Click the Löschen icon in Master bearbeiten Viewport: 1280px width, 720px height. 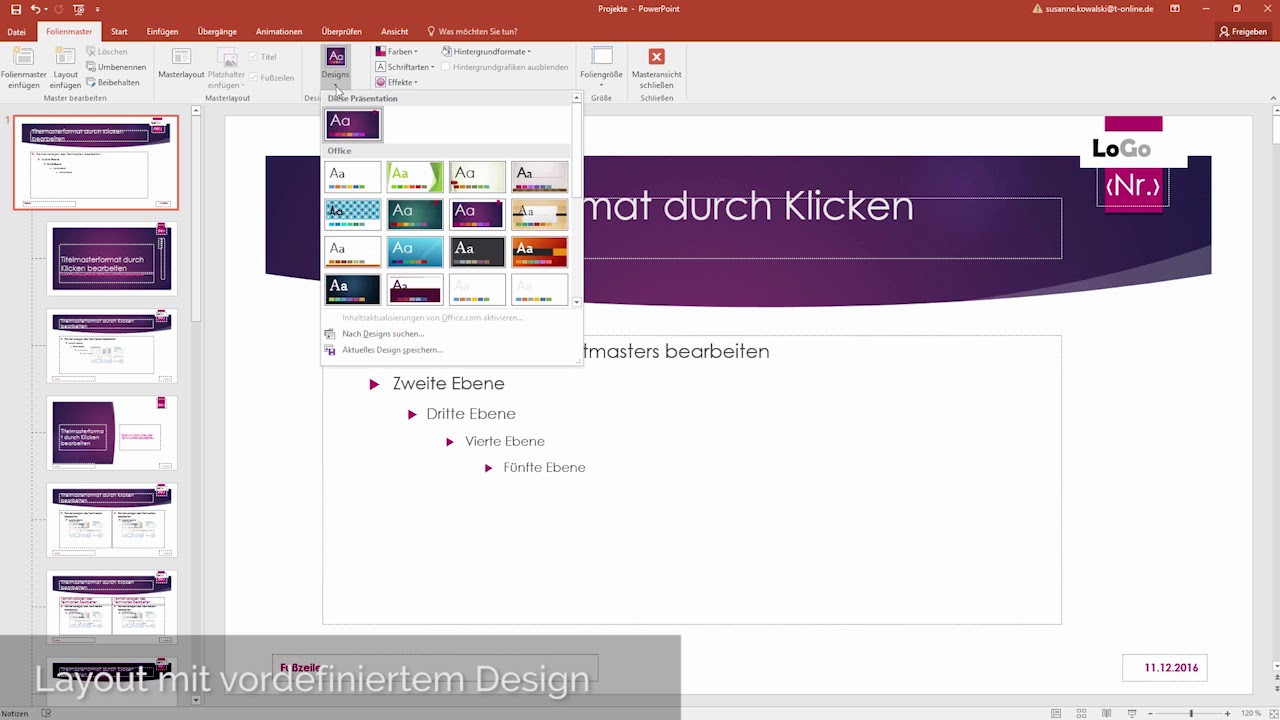click(92, 51)
